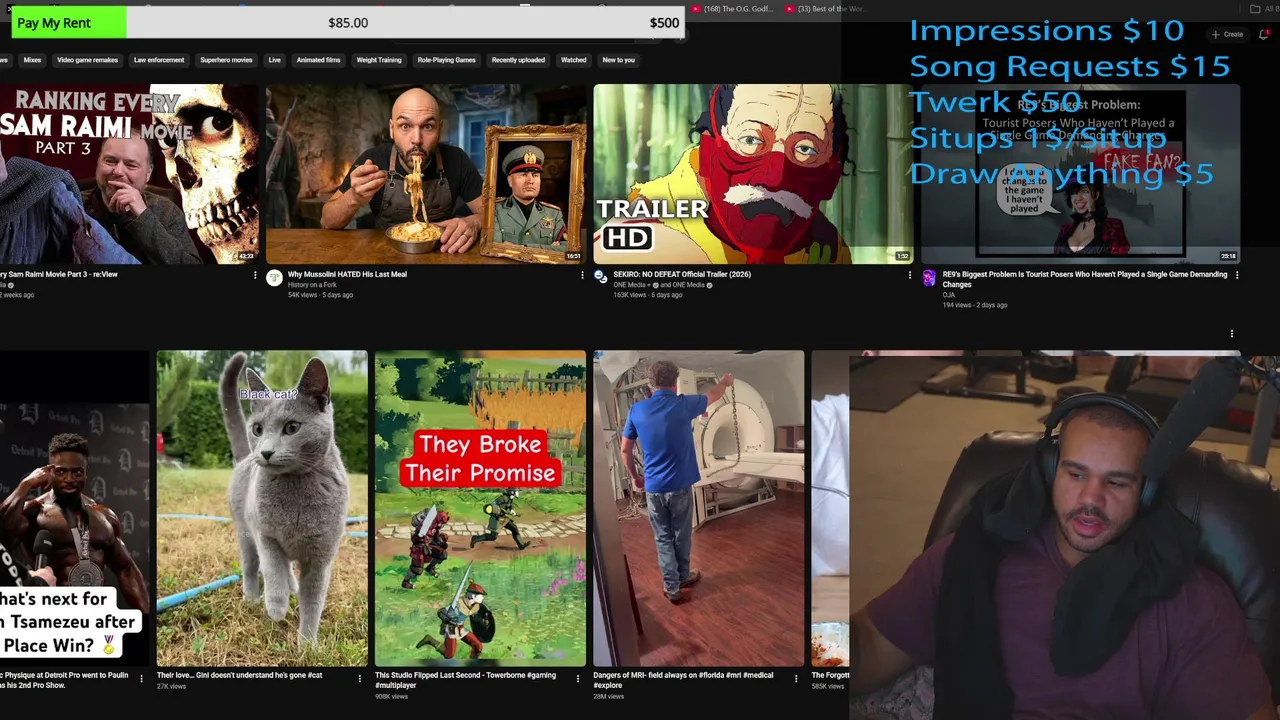Click the 54K views · 5 days ago text
This screenshot has width=1280, height=720.
pyautogui.click(x=320, y=295)
